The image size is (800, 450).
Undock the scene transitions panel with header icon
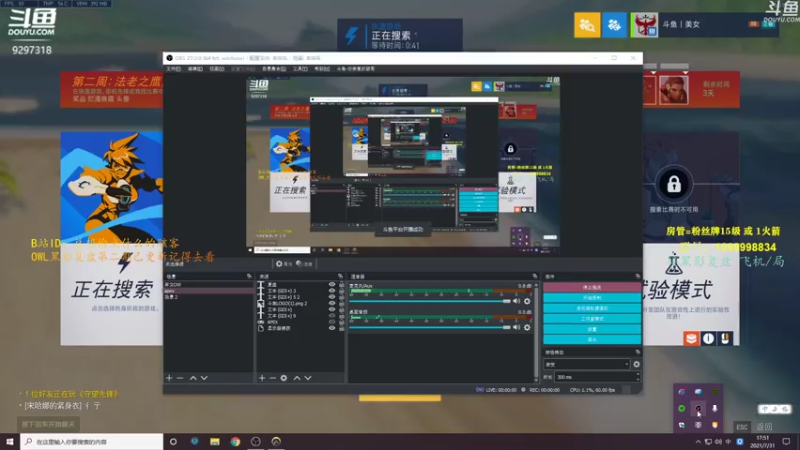click(638, 353)
